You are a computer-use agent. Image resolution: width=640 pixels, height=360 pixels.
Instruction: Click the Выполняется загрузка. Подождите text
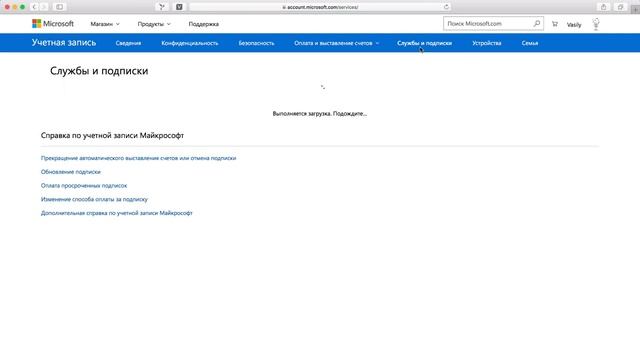tap(320, 113)
